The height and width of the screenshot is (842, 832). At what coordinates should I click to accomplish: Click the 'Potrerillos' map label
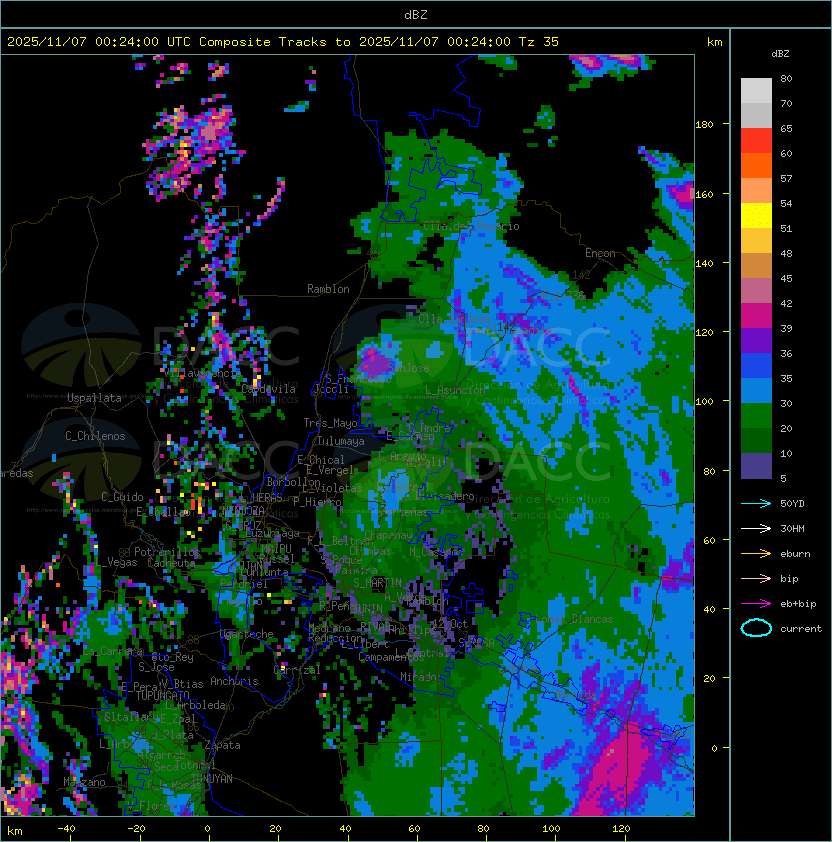click(x=167, y=552)
